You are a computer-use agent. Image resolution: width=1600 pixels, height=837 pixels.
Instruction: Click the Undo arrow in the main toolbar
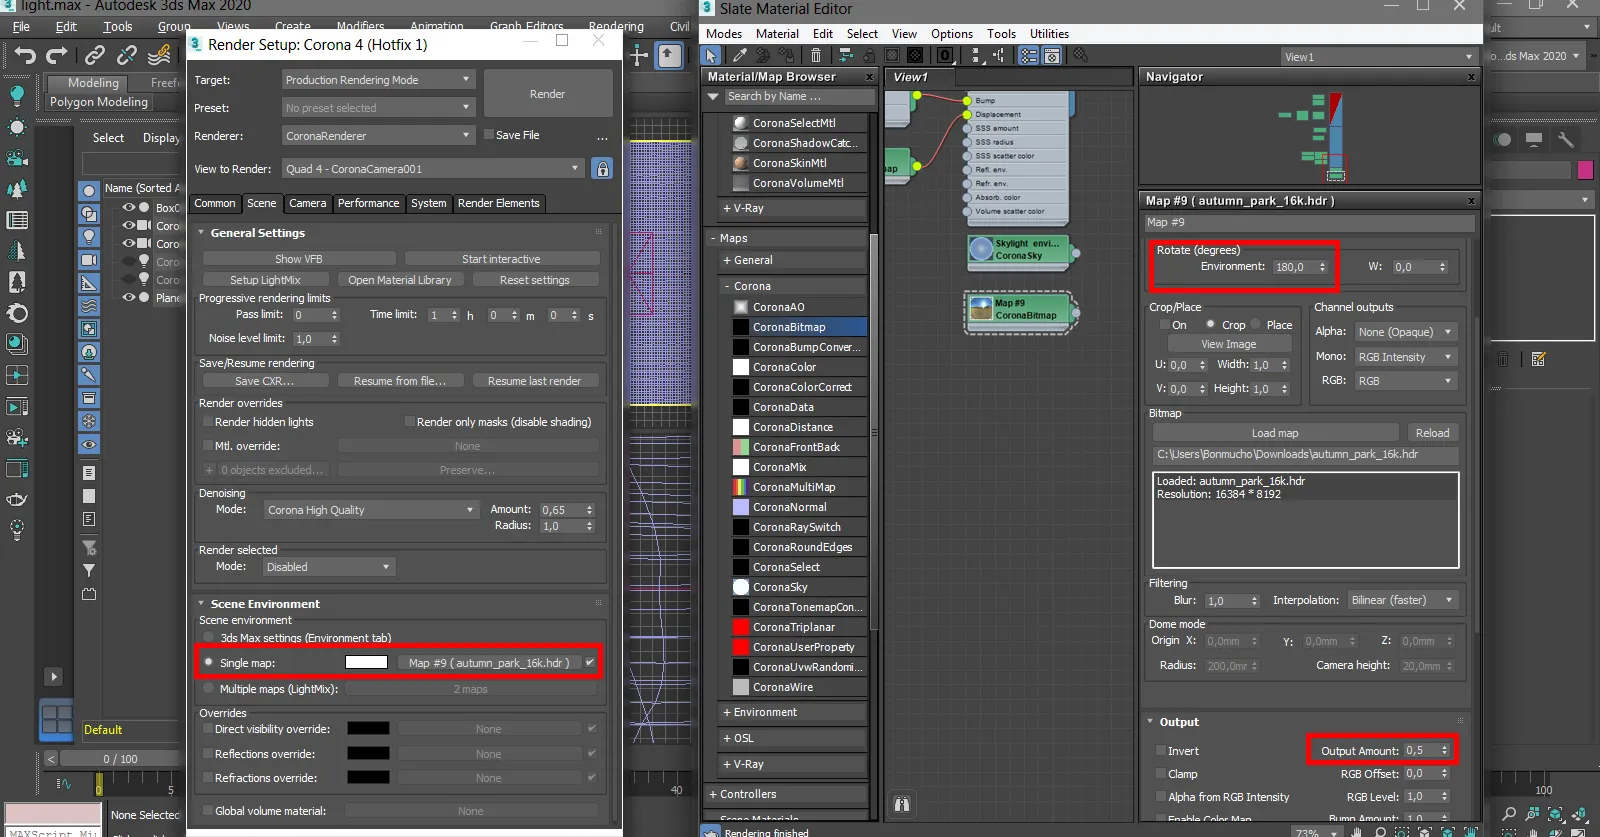[25, 55]
